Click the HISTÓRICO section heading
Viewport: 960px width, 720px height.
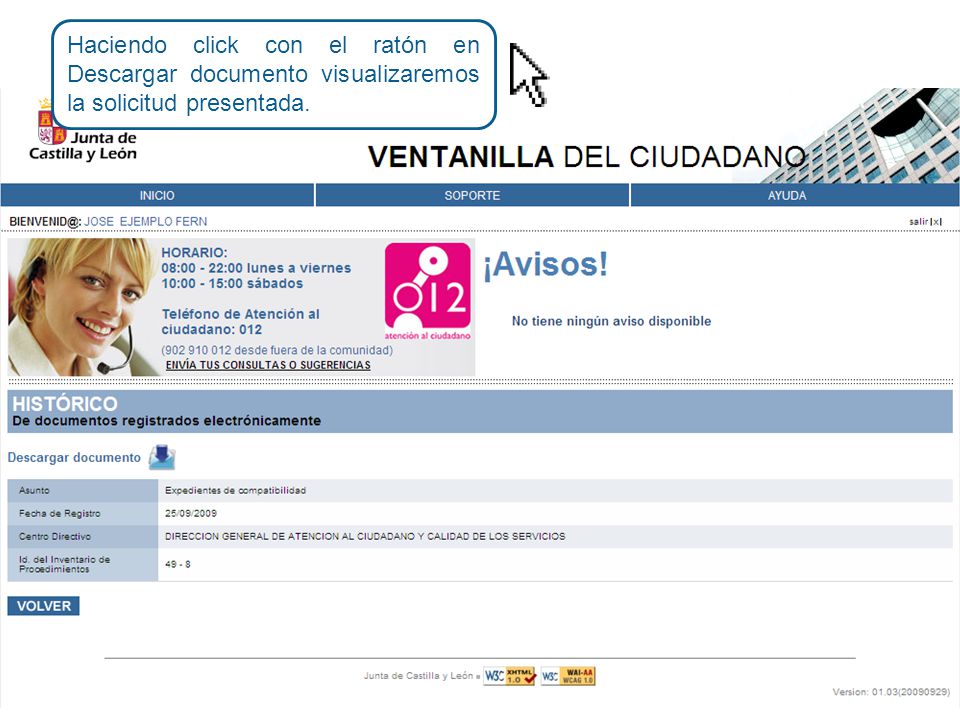(65, 403)
